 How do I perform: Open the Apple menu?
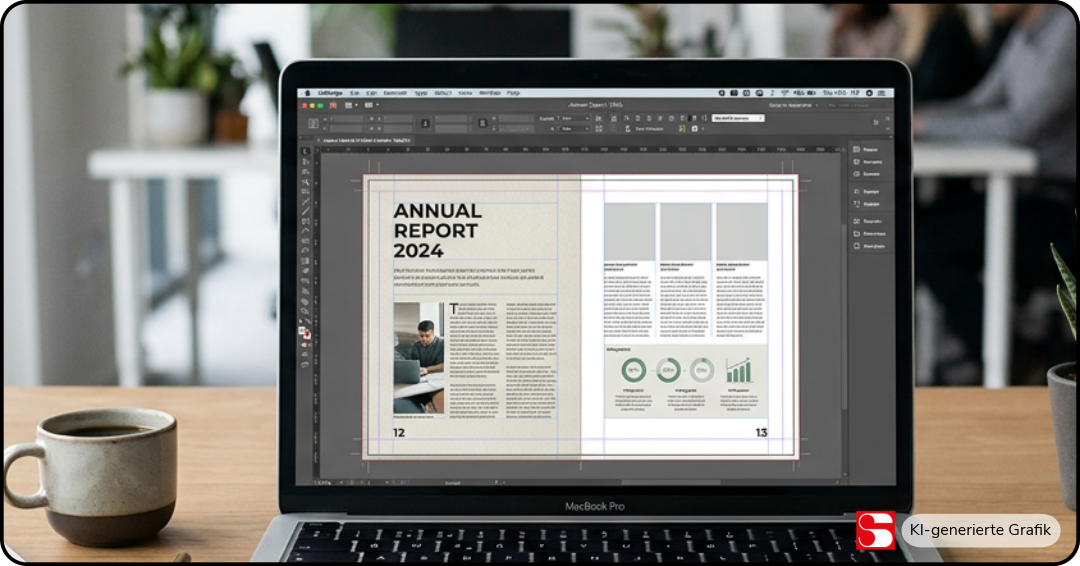[307, 93]
